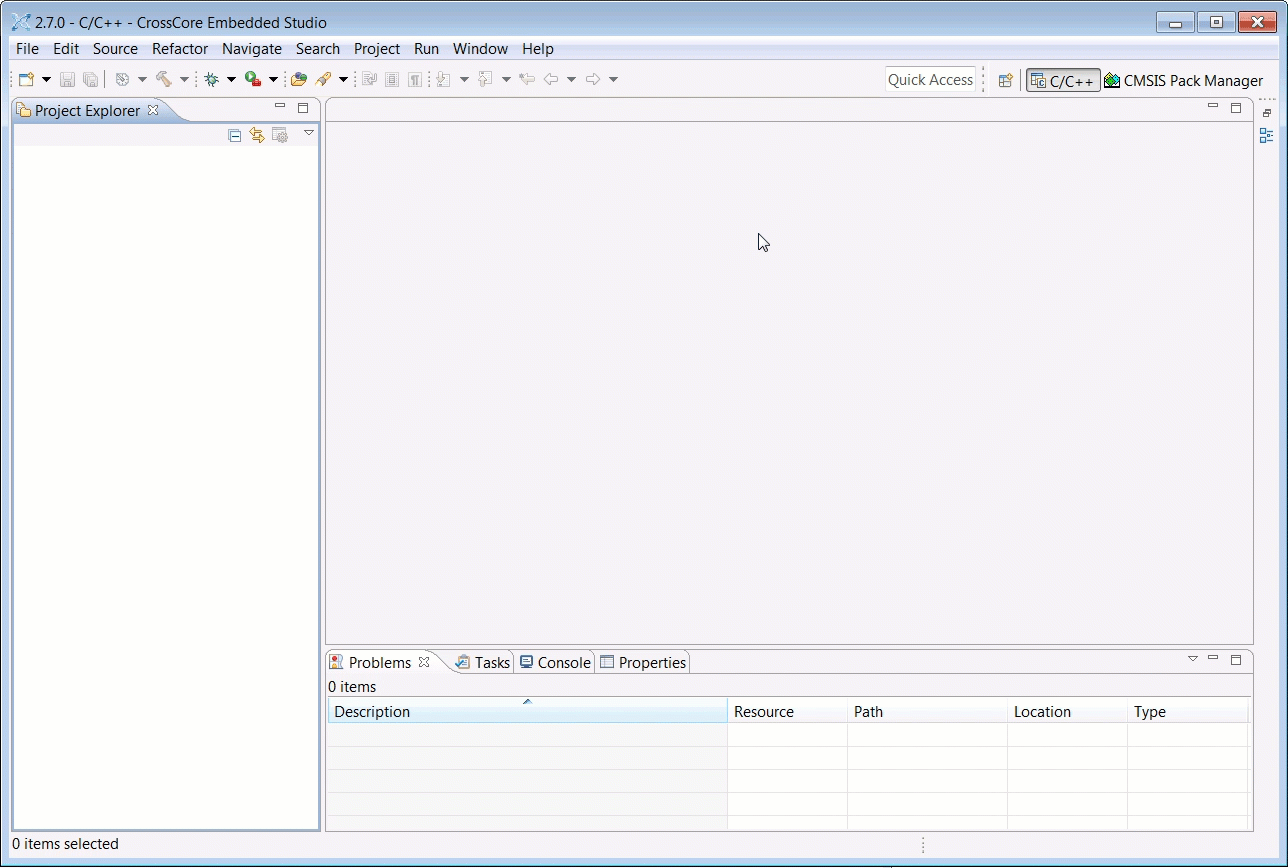Screen dimensions: 1288x868
Task: Close the Project Explorer view tab
Action: pos(153,110)
